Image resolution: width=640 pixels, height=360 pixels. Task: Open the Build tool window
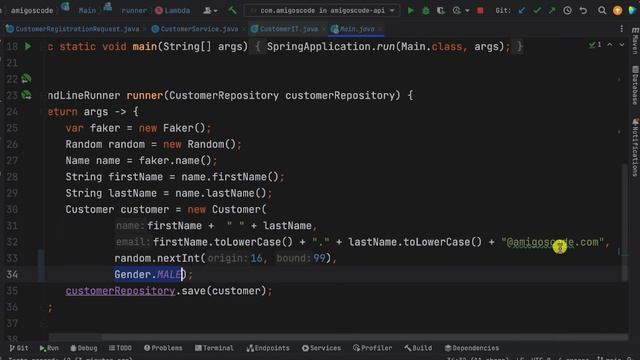click(418, 348)
